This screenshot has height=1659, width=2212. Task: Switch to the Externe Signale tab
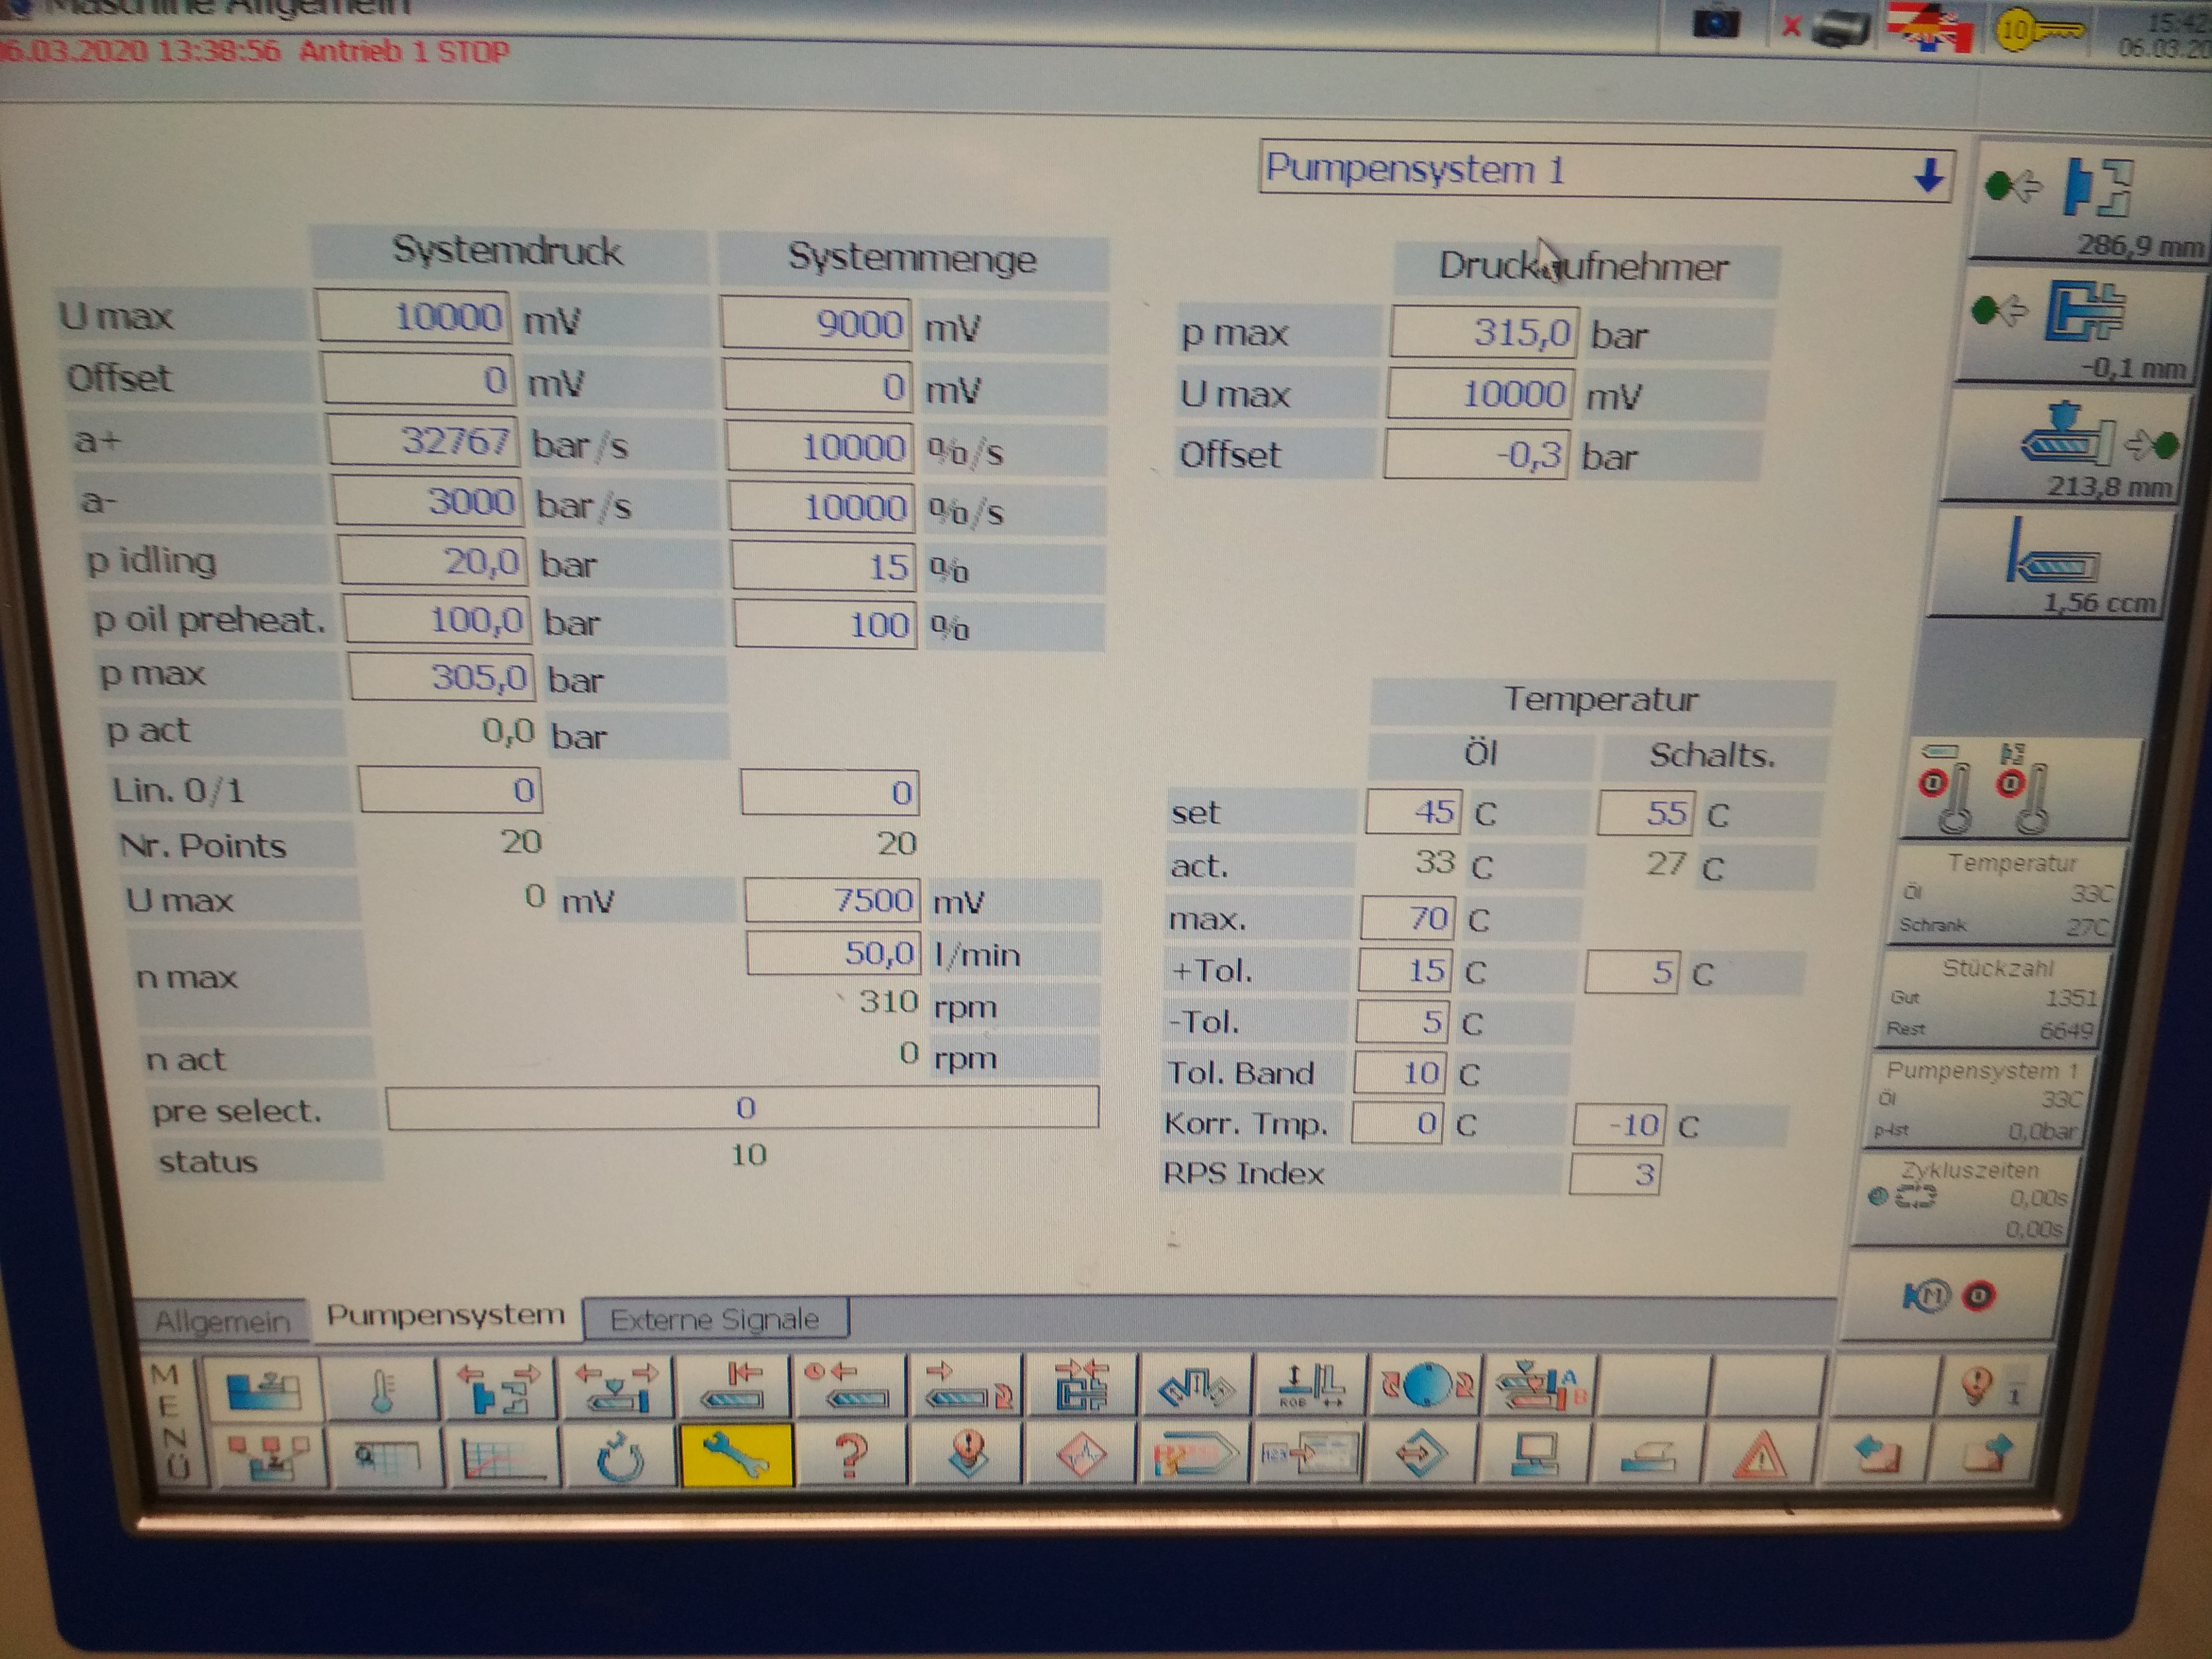(x=715, y=1320)
